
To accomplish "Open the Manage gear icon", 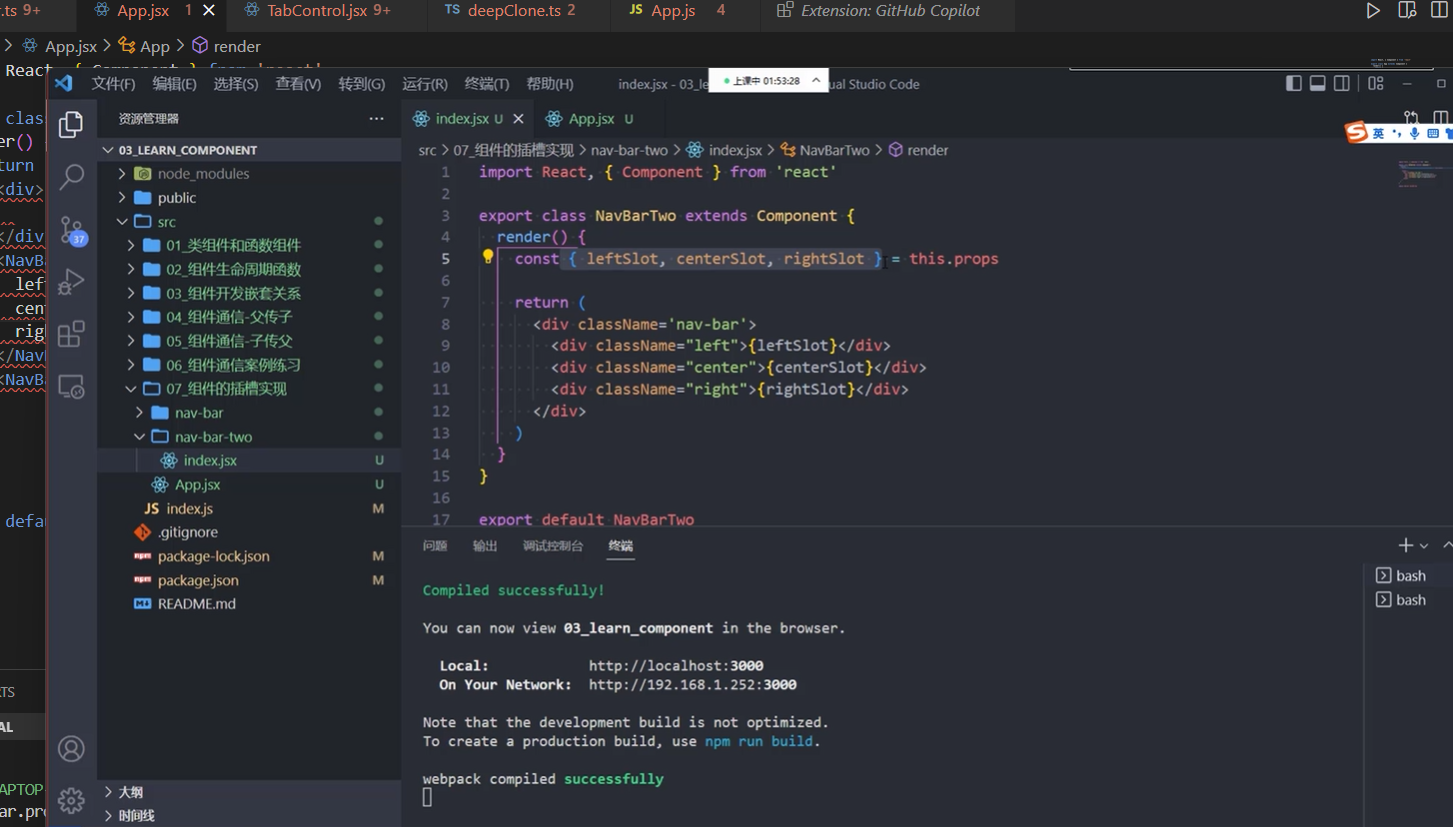I will pos(71,800).
